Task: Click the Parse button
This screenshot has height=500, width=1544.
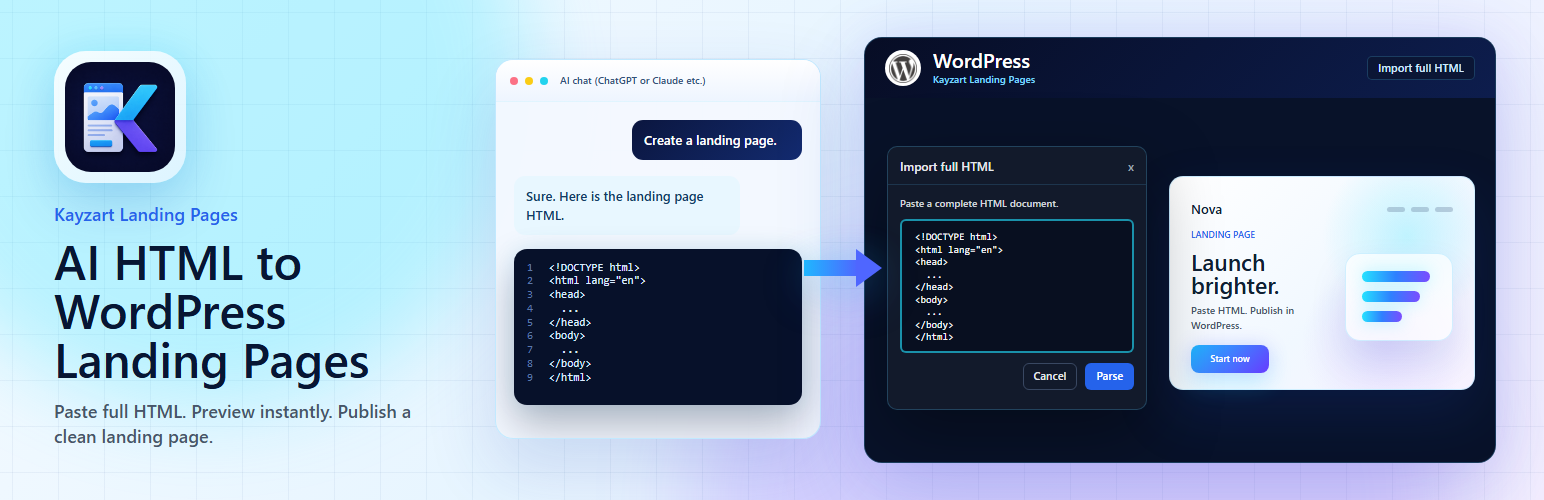Action: click(1109, 376)
